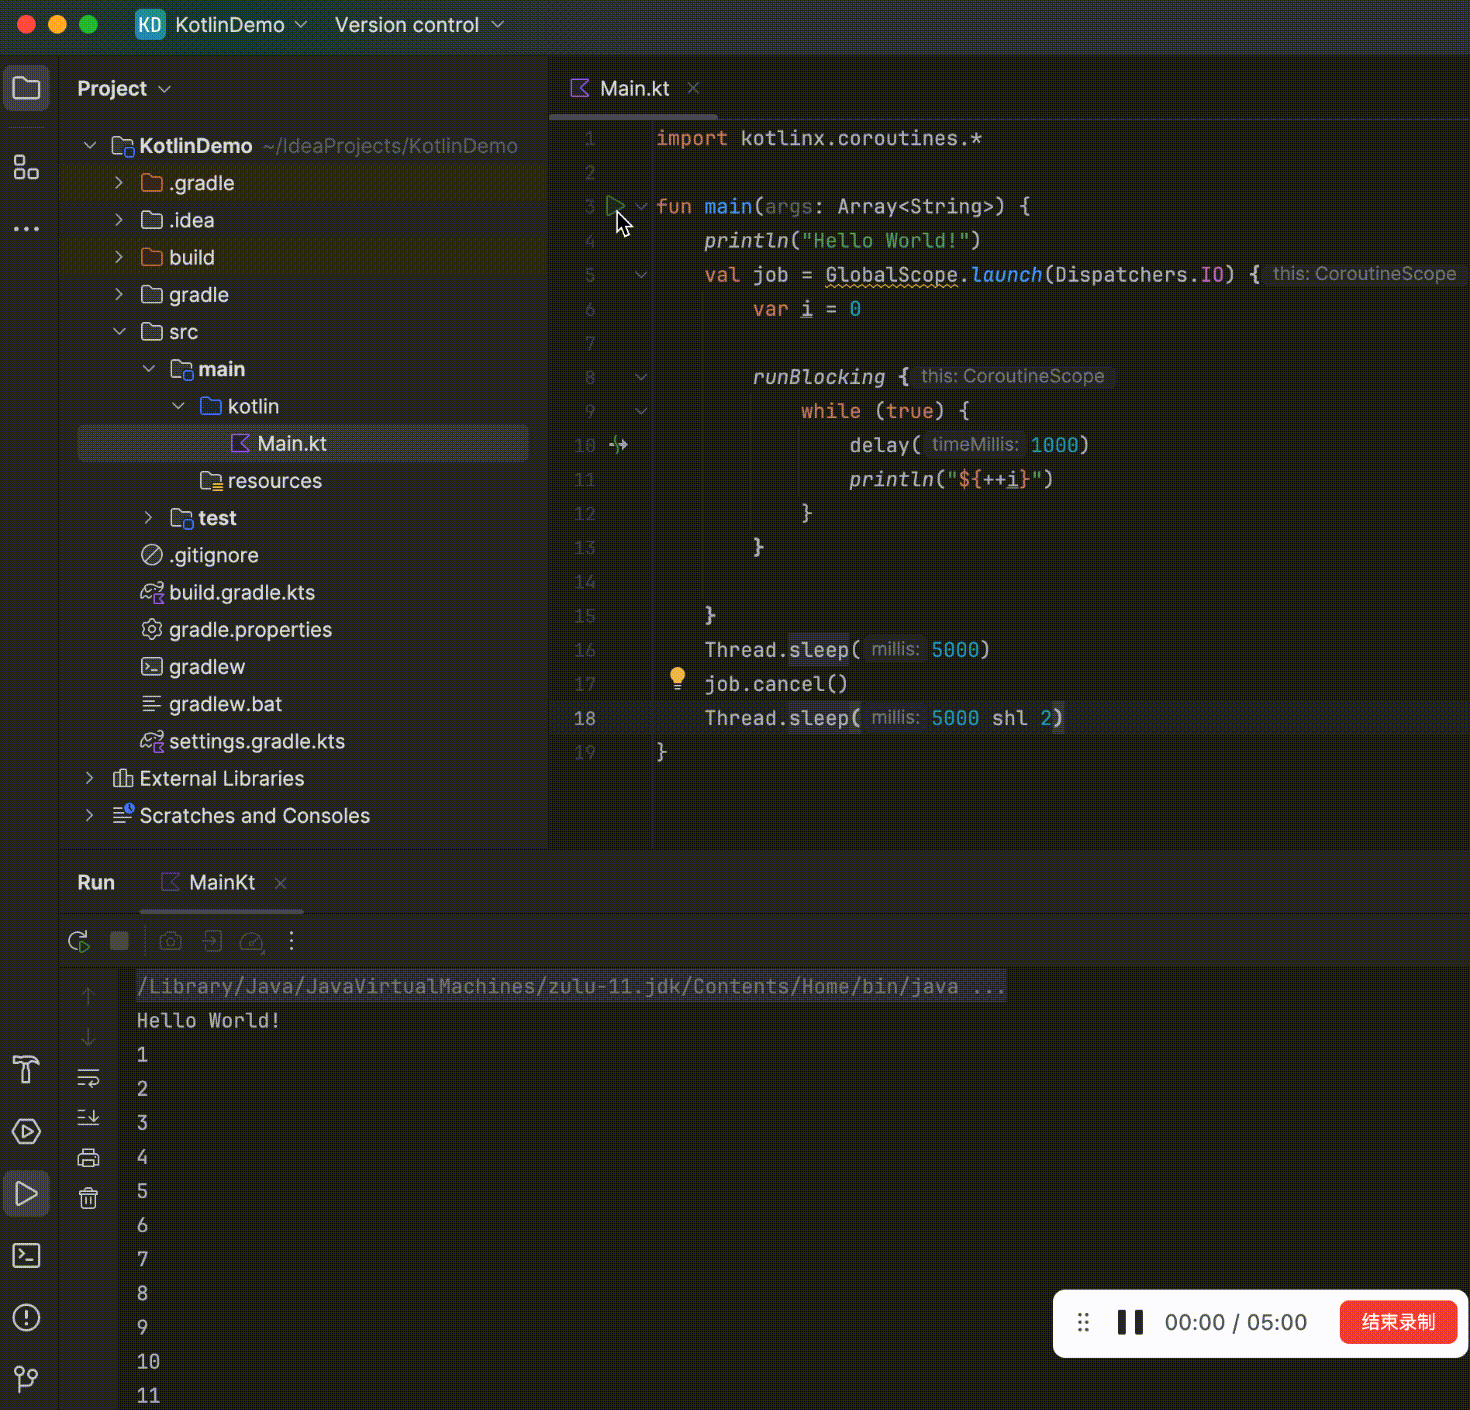The width and height of the screenshot is (1470, 1410).
Task: Close the MainKt run tab
Action: click(x=281, y=883)
